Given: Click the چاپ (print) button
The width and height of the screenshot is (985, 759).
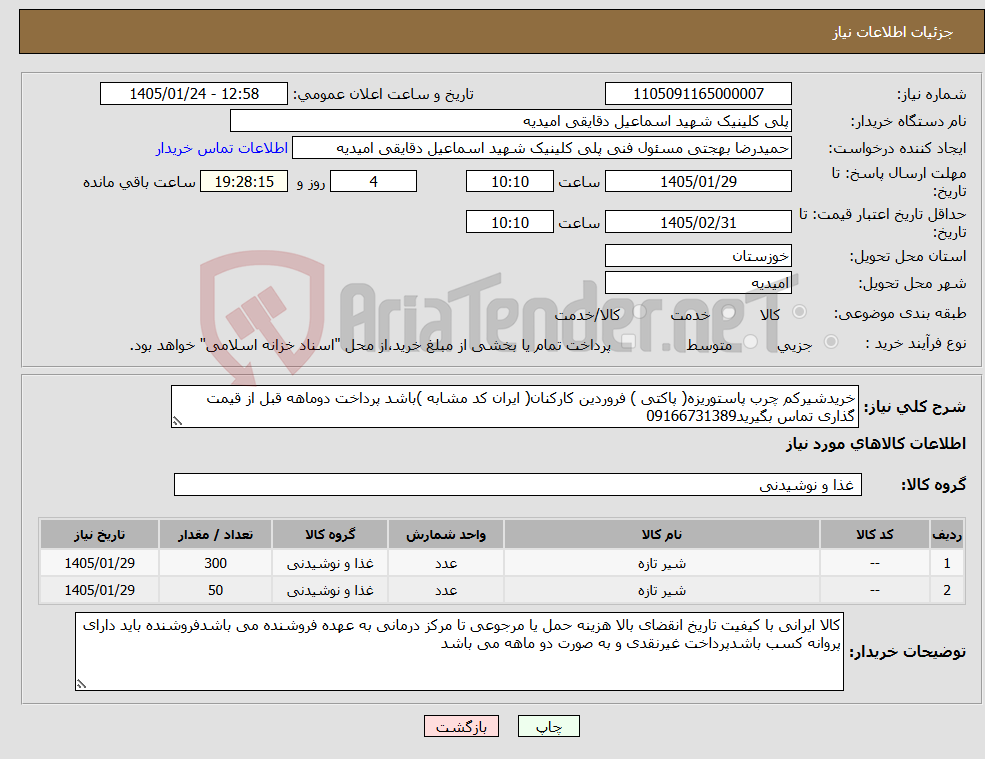Looking at the screenshot, I should [548, 726].
